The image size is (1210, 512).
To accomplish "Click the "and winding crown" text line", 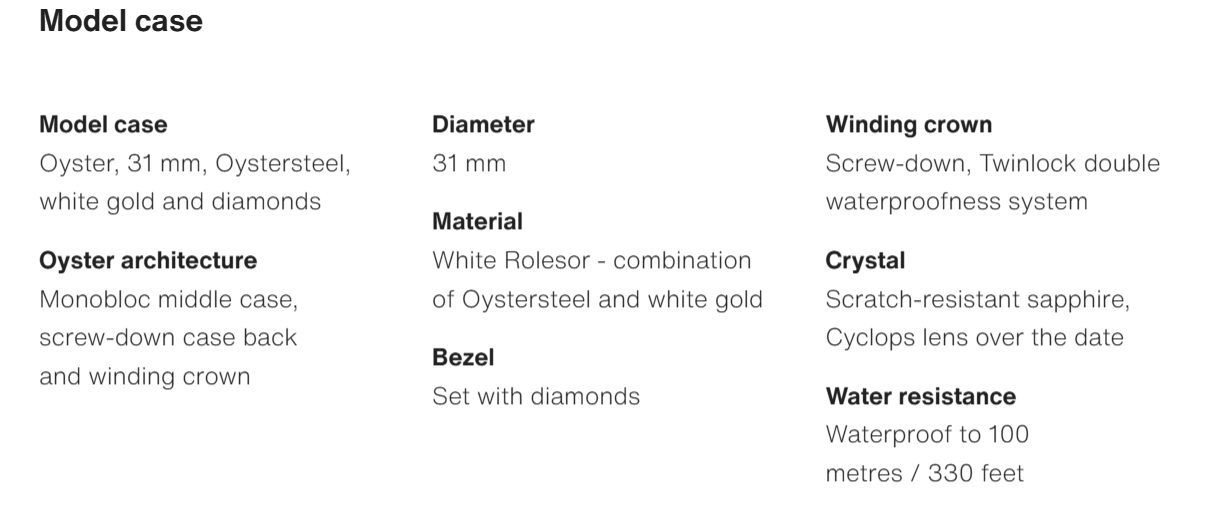I will (x=144, y=376).
